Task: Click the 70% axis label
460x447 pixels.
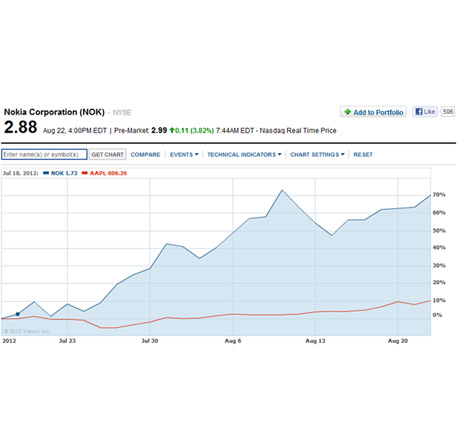Action: coord(439,195)
